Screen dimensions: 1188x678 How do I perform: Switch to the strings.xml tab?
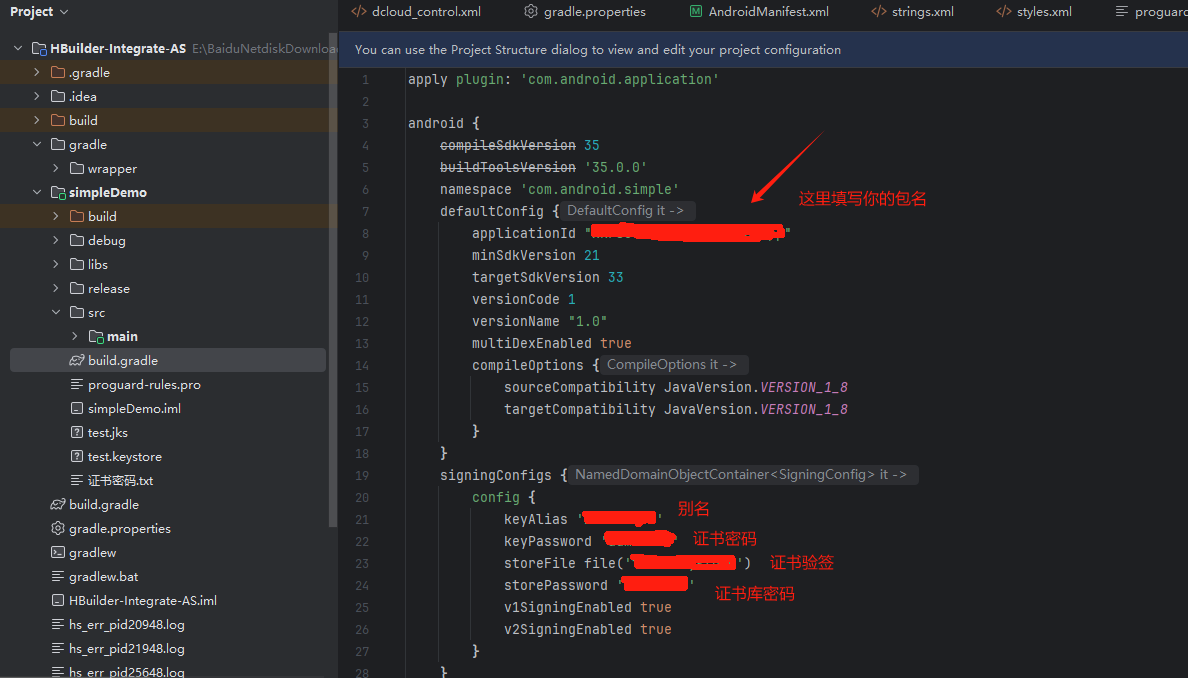[x=912, y=12]
